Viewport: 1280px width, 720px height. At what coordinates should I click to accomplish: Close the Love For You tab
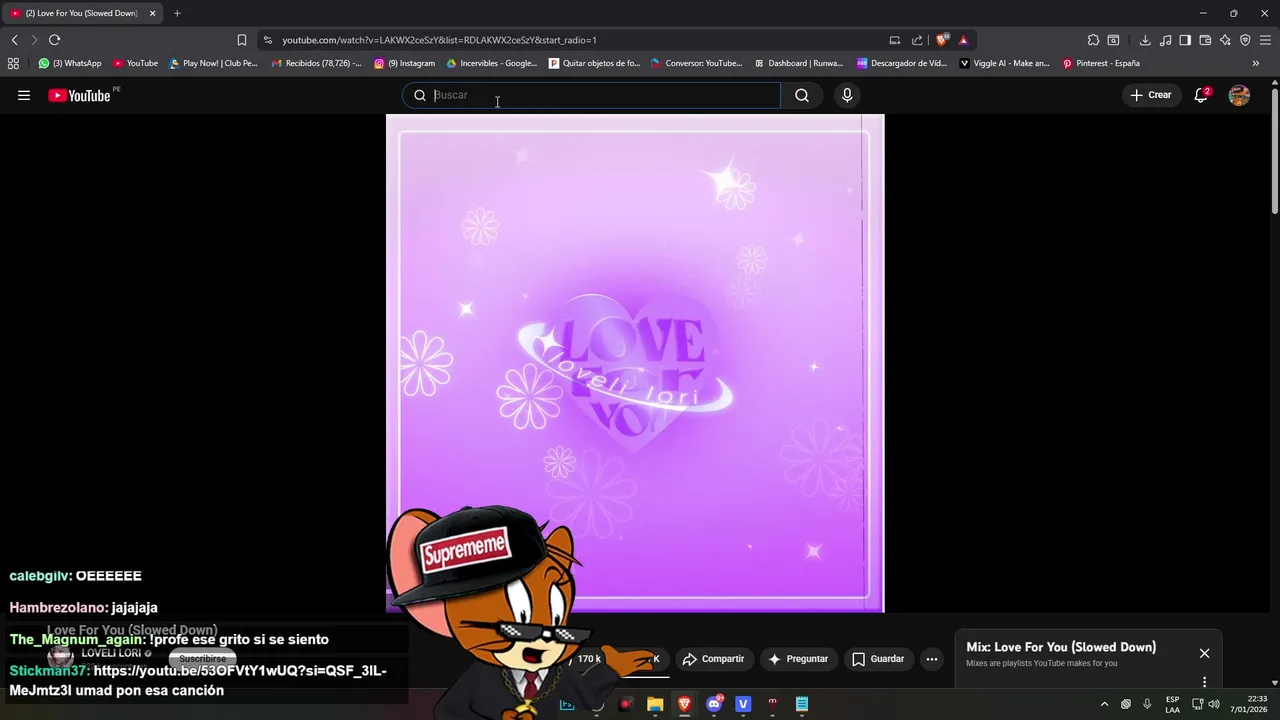tap(152, 13)
